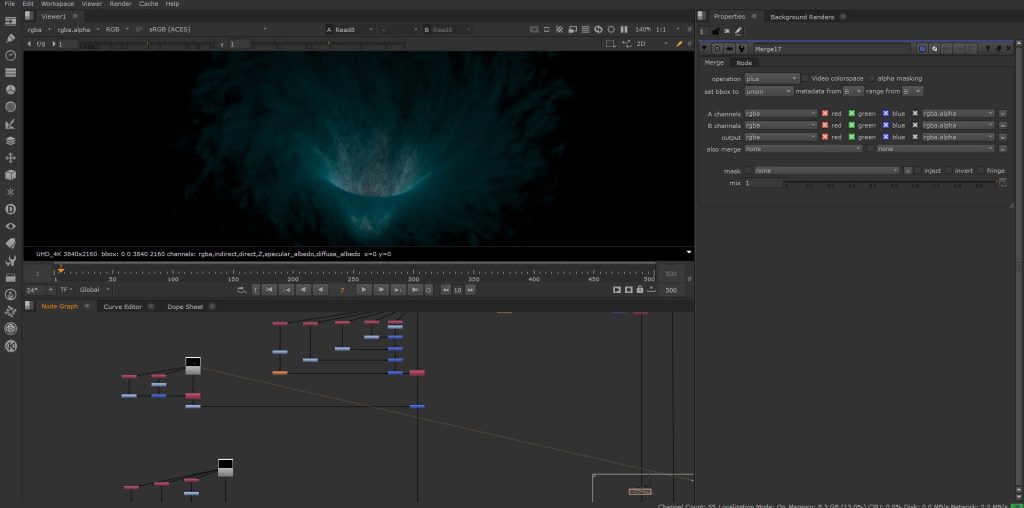The image size is (1024, 508).
Task: Open the operation dropdown showing plus
Action: tap(771, 78)
